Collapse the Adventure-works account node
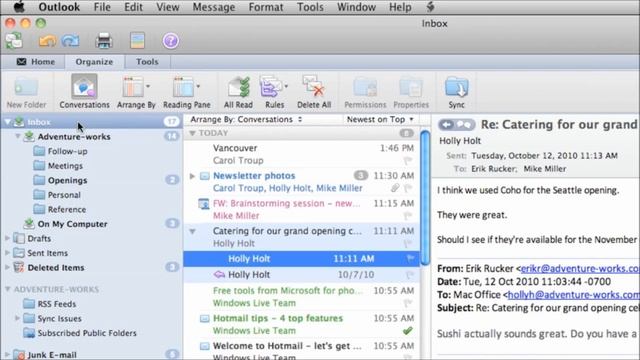This screenshot has width=640, height=360. point(18,136)
